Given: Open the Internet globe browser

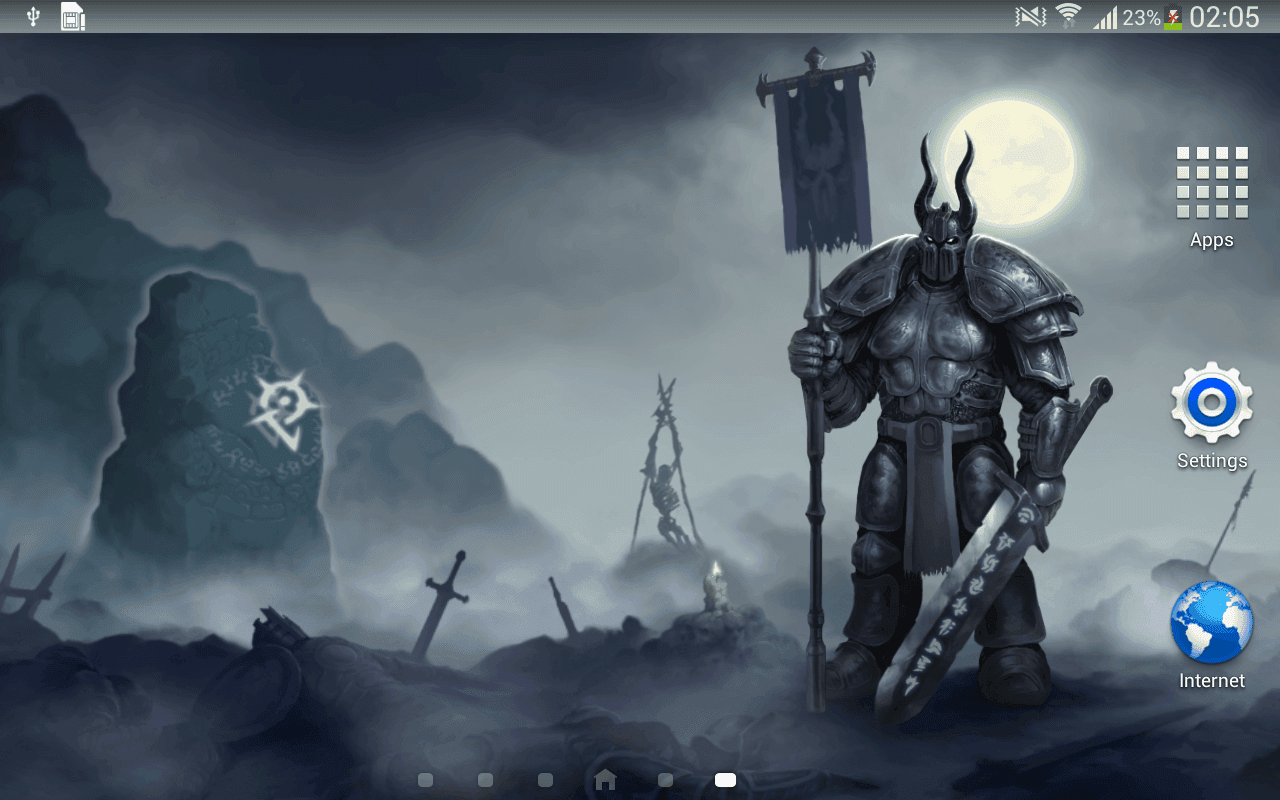Looking at the screenshot, I should (1212, 623).
